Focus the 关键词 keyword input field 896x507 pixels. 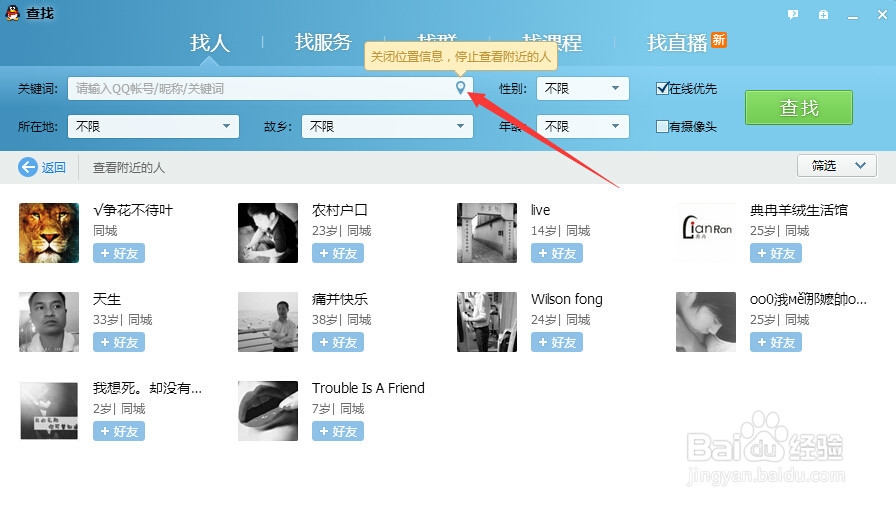(x=260, y=89)
